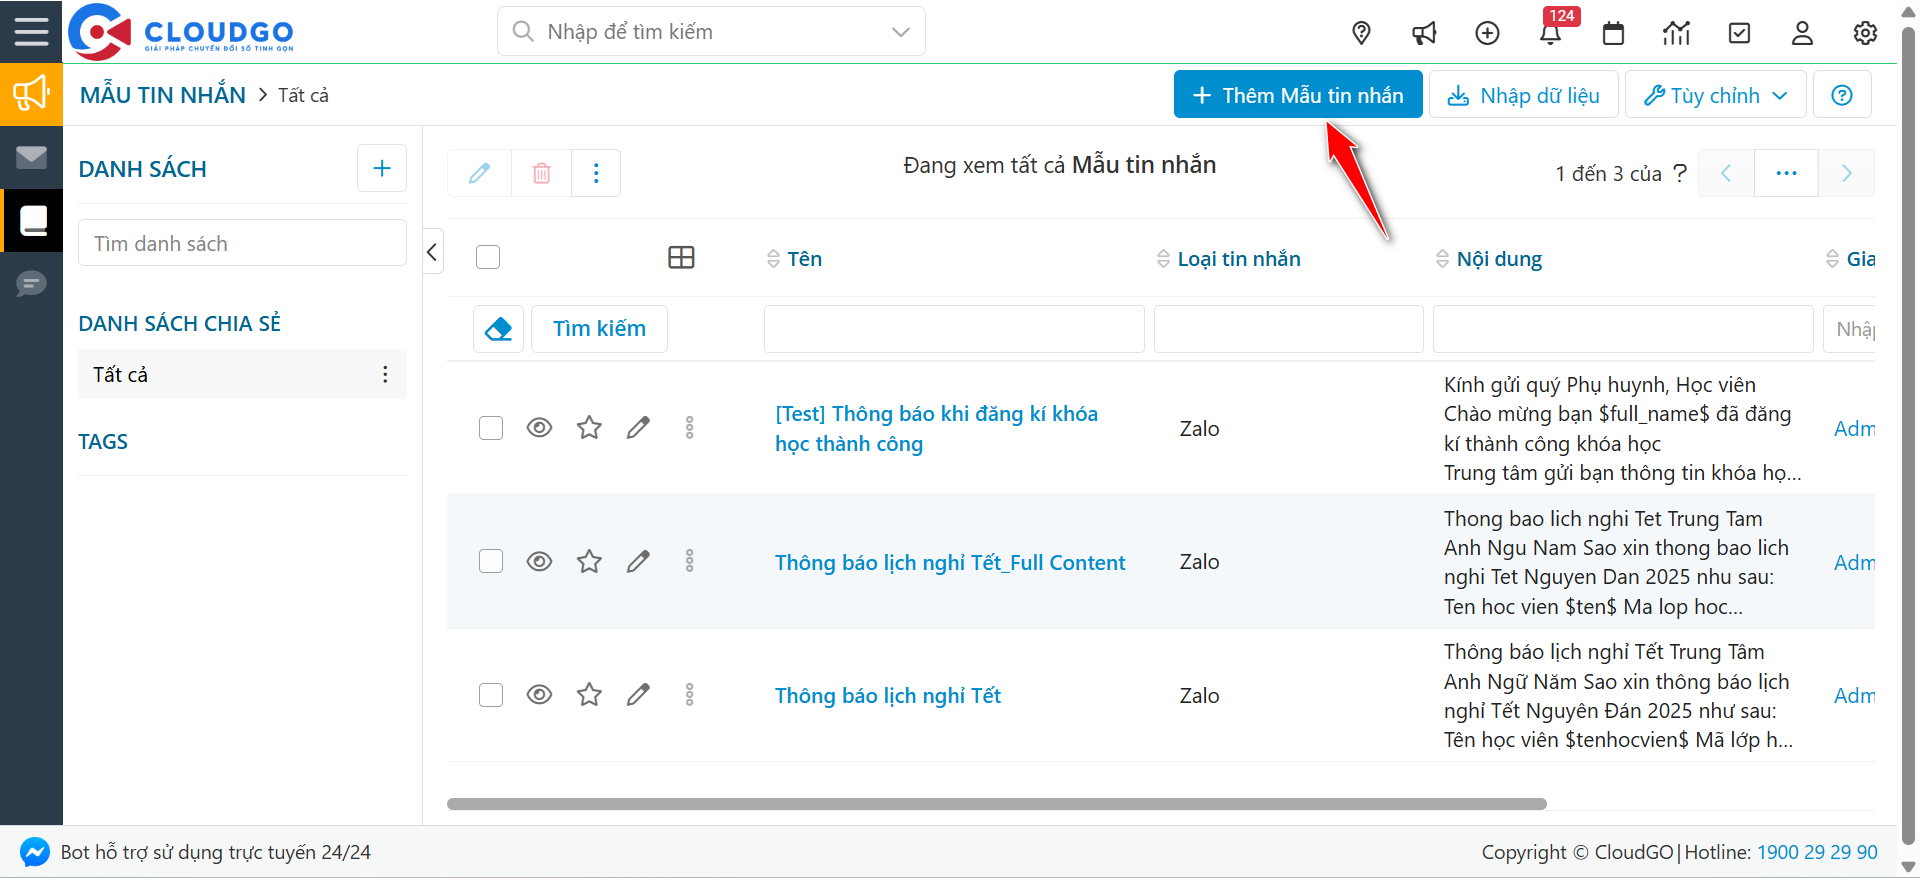Click the CloudGO logo

coord(181,32)
